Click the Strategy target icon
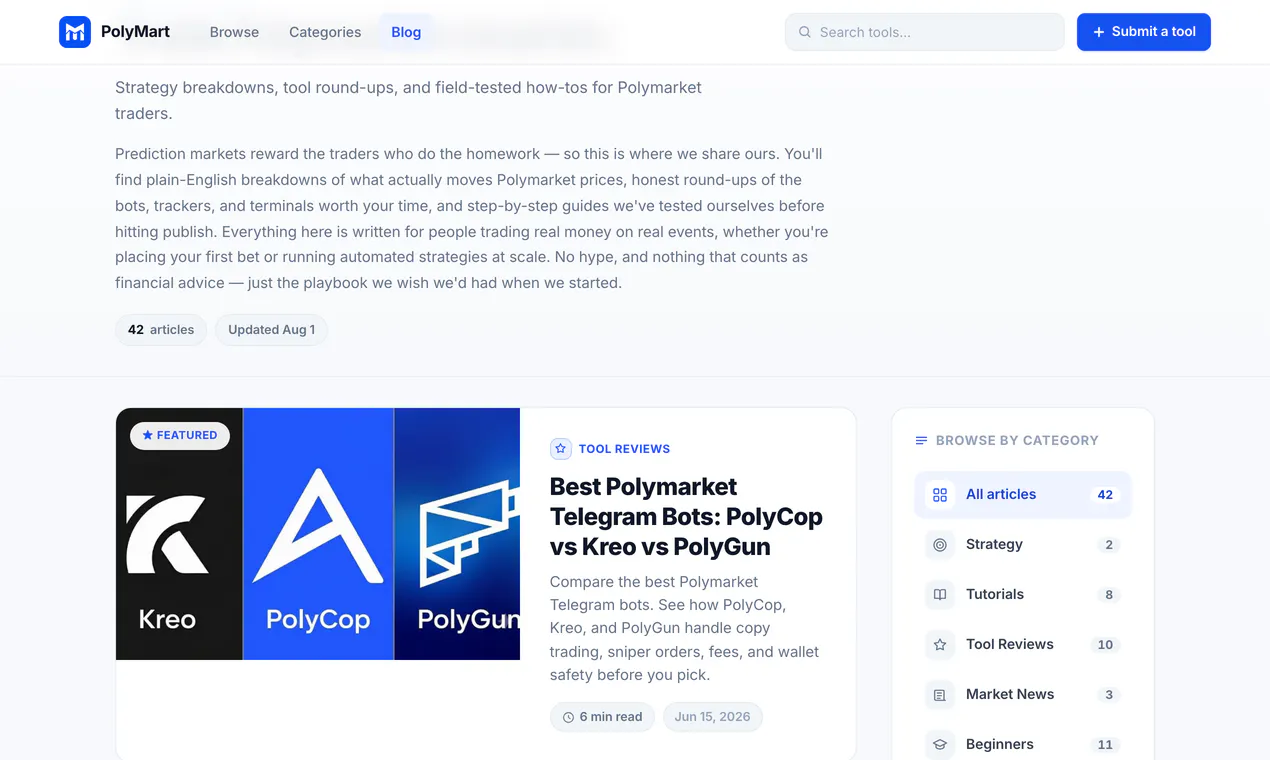The height and width of the screenshot is (760, 1270). (940, 545)
